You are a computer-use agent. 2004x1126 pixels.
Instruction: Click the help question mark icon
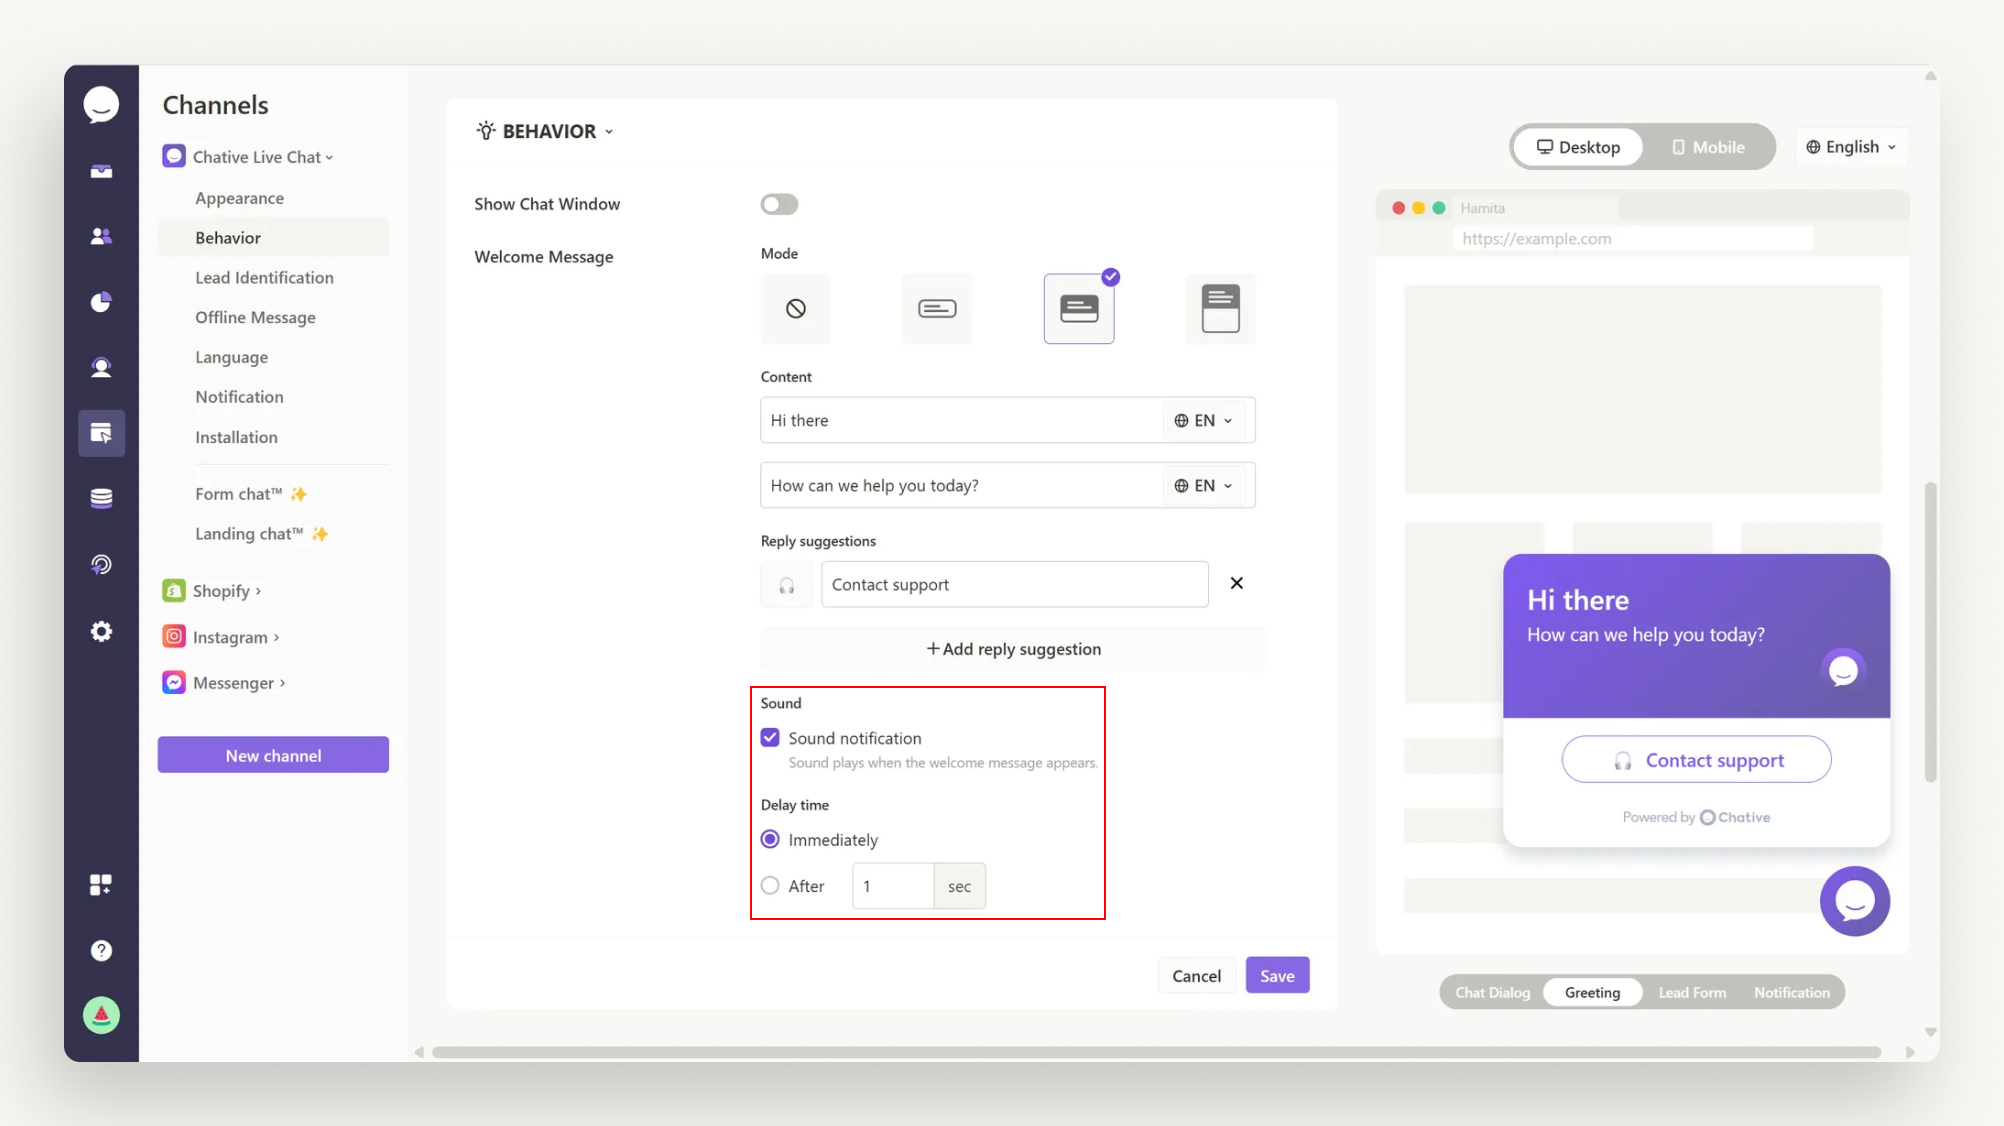[101, 950]
